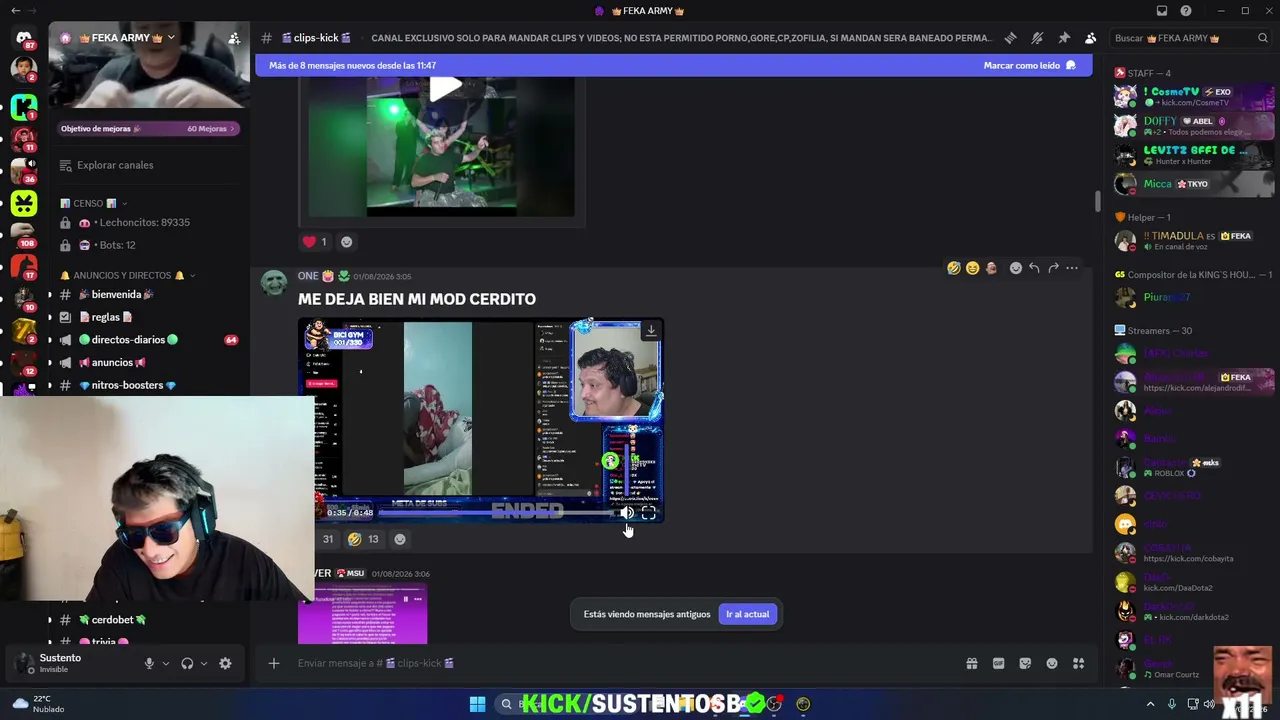
Task: Toggle the member list icon
Action: coord(1090,38)
